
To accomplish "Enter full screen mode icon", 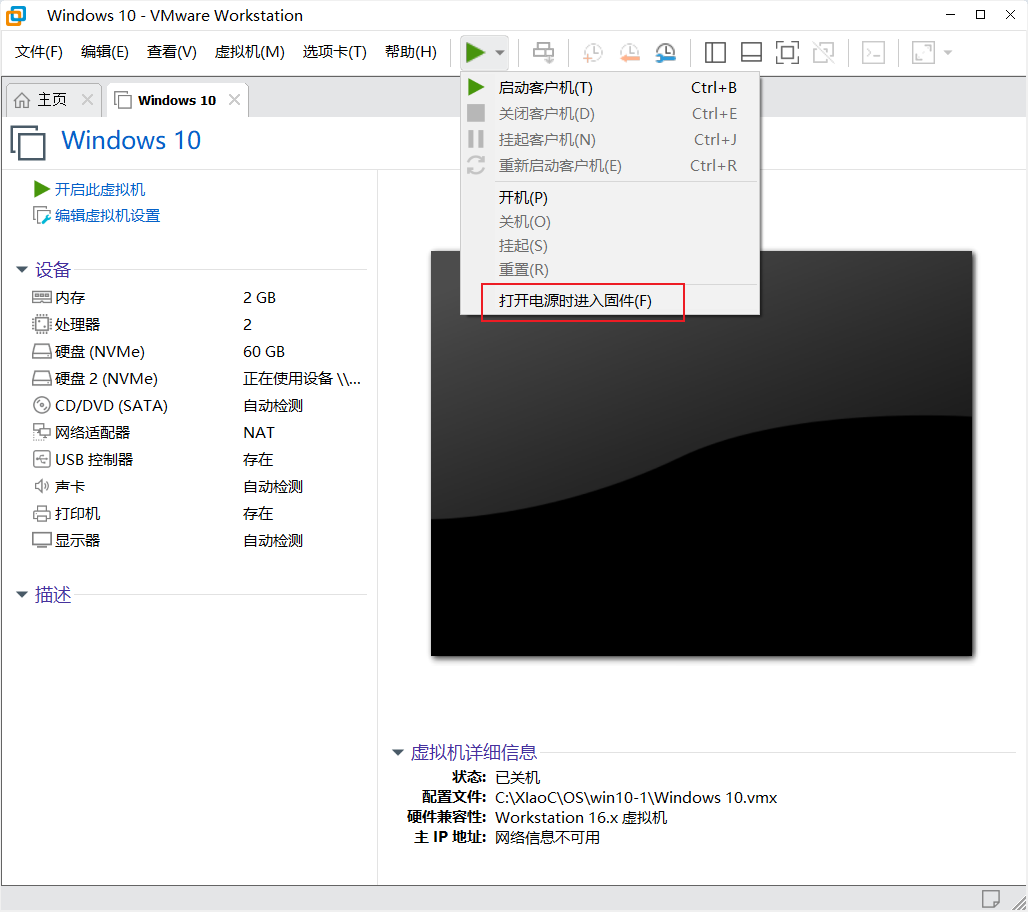I will tap(787, 52).
